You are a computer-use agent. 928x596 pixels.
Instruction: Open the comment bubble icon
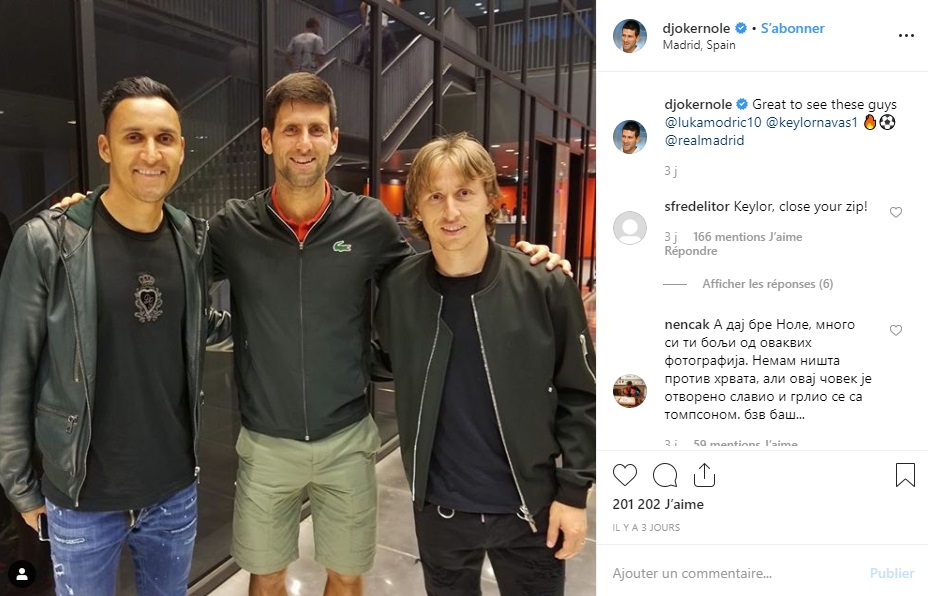665,475
